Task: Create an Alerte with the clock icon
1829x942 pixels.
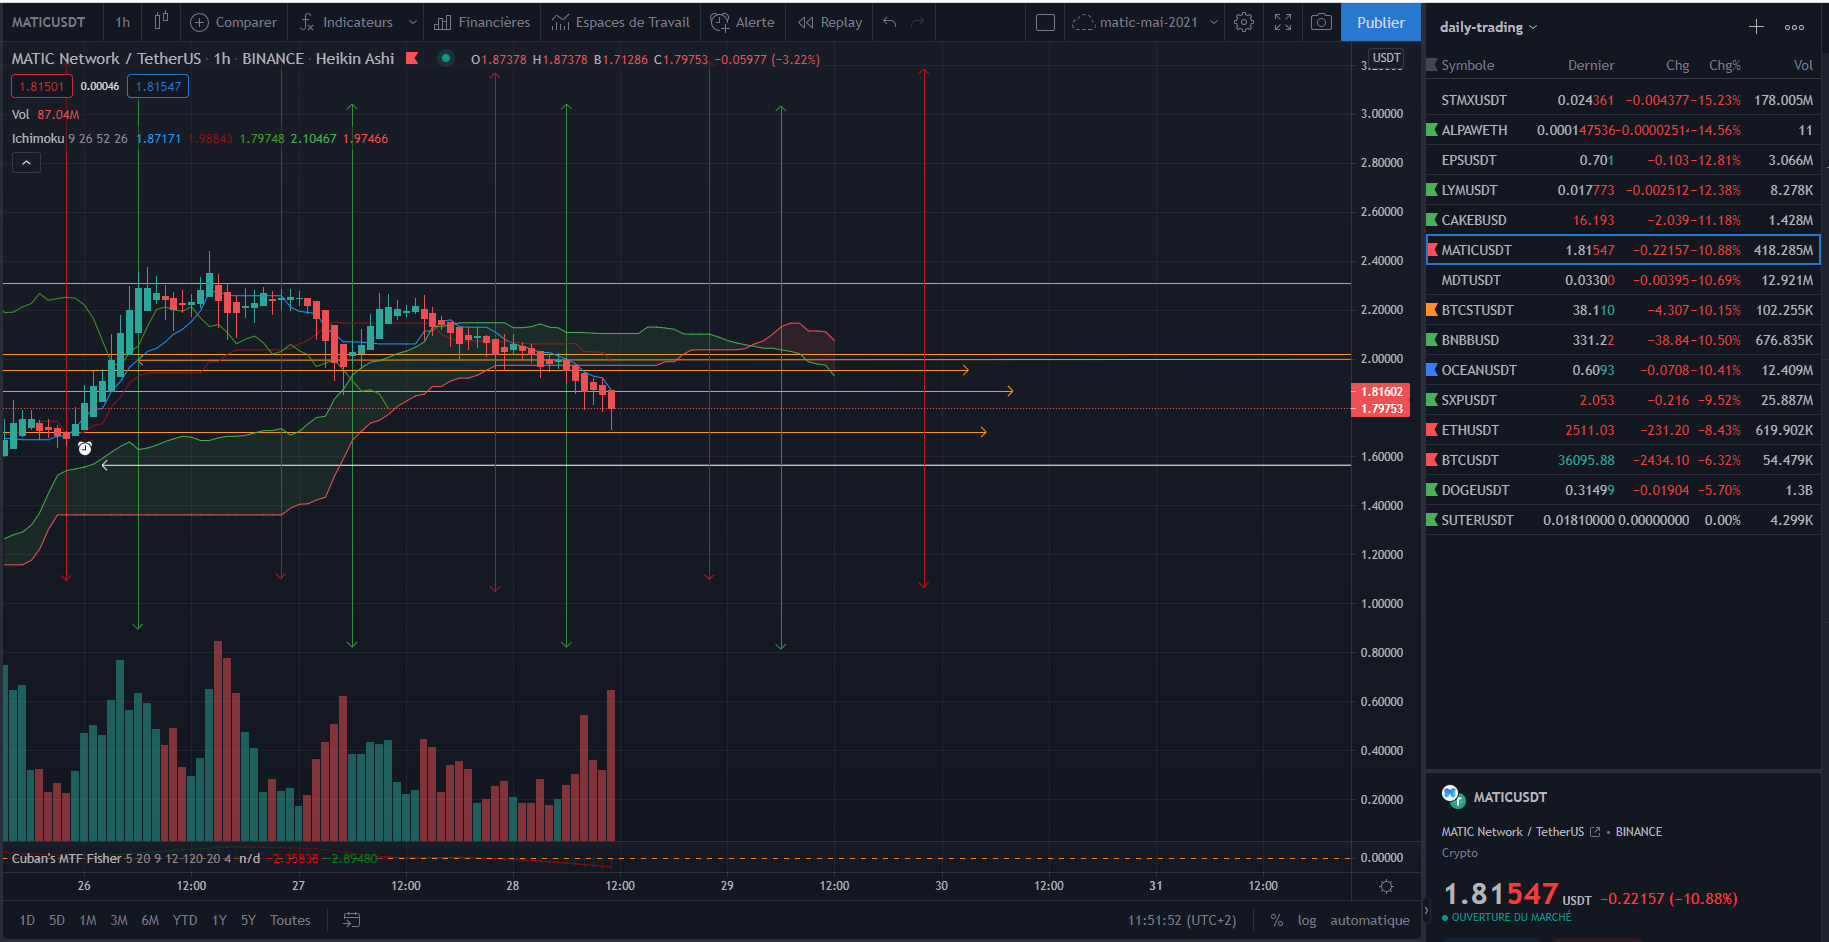Action: coord(742,22)
